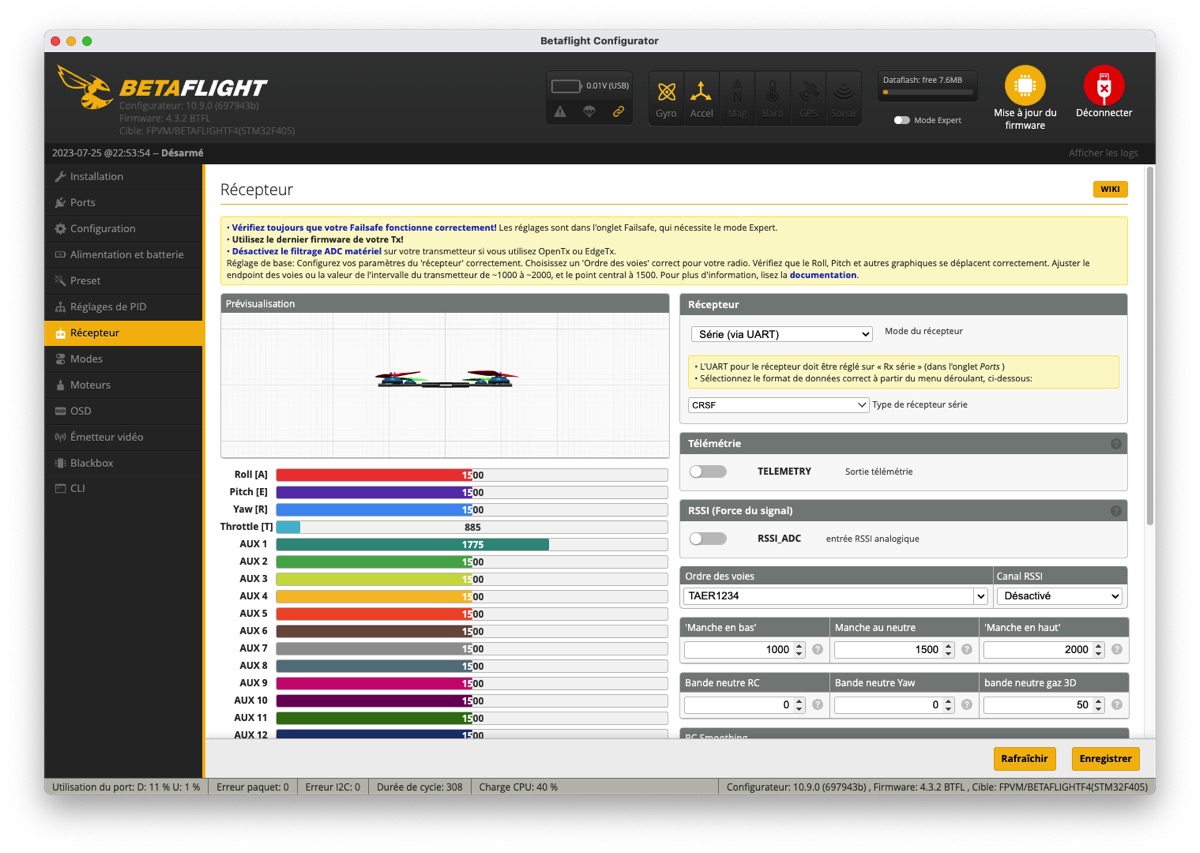The height and width of the screenshot is (853, 1200).
Task: Click the Enregistrer button
Action: click(x=1106, y=759)
